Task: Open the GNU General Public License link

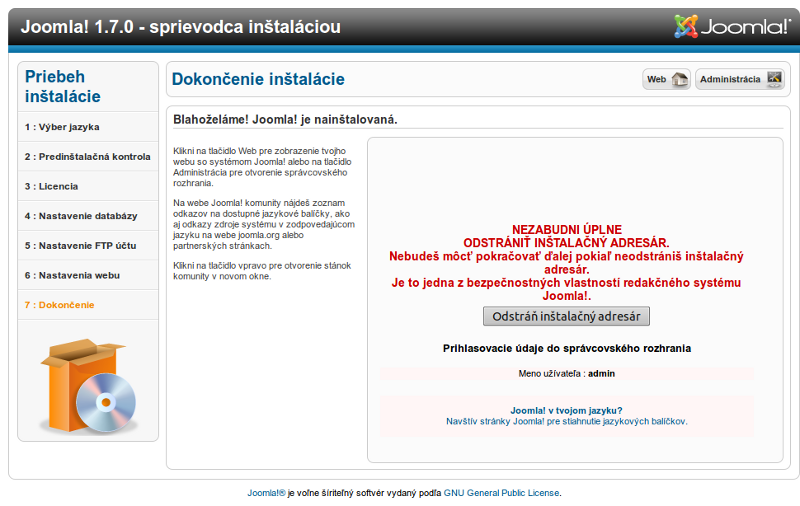Action: pyautogui.click(x=502, y=493)
